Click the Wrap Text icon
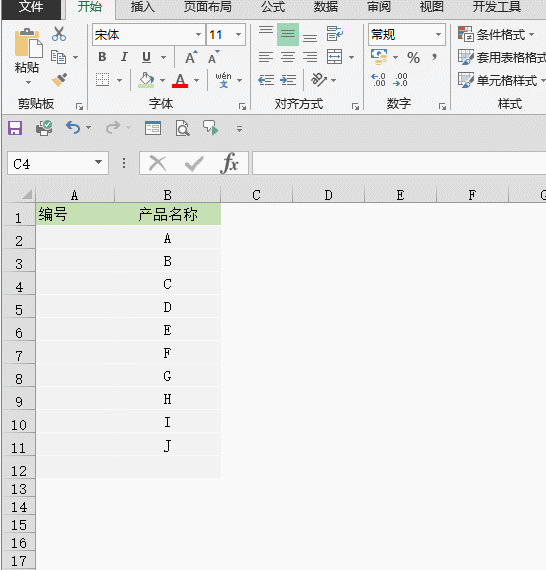Screen dimensions: 546x570 point(334,34)
